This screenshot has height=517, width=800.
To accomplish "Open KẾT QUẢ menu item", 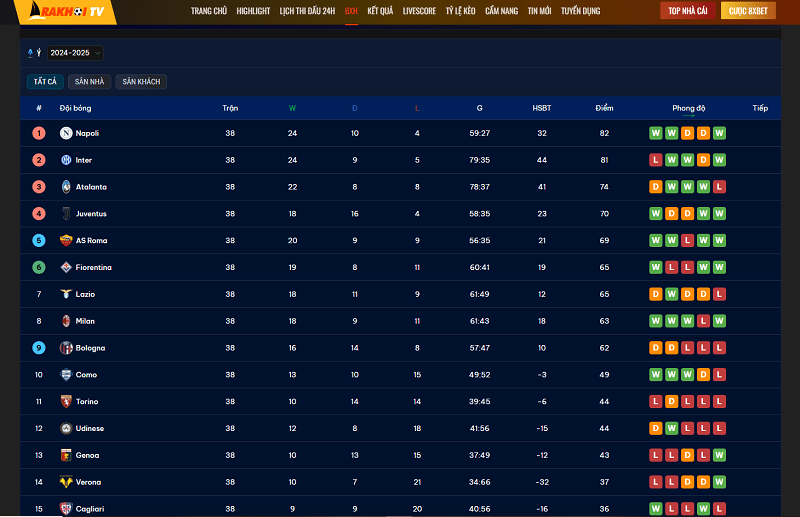I will coord(380,11).
